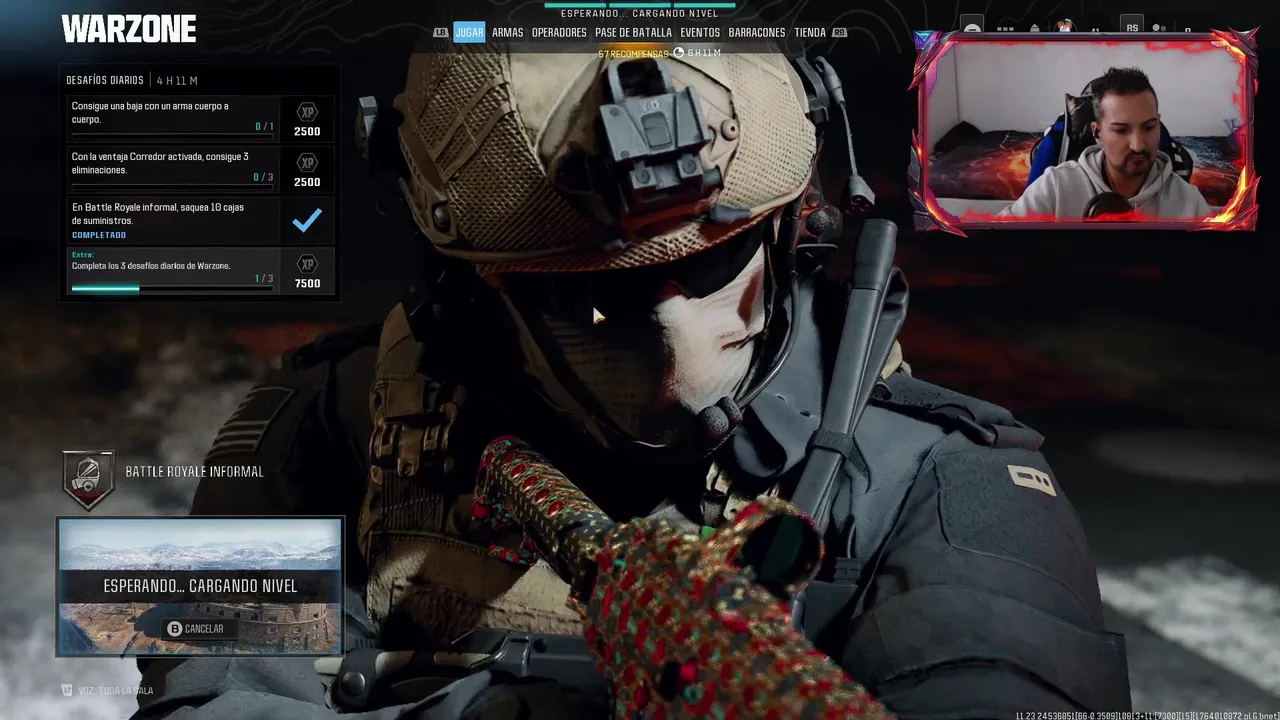Select the Extra daily challenges bonus row
Screen dimensions: 1280x720
200,271
